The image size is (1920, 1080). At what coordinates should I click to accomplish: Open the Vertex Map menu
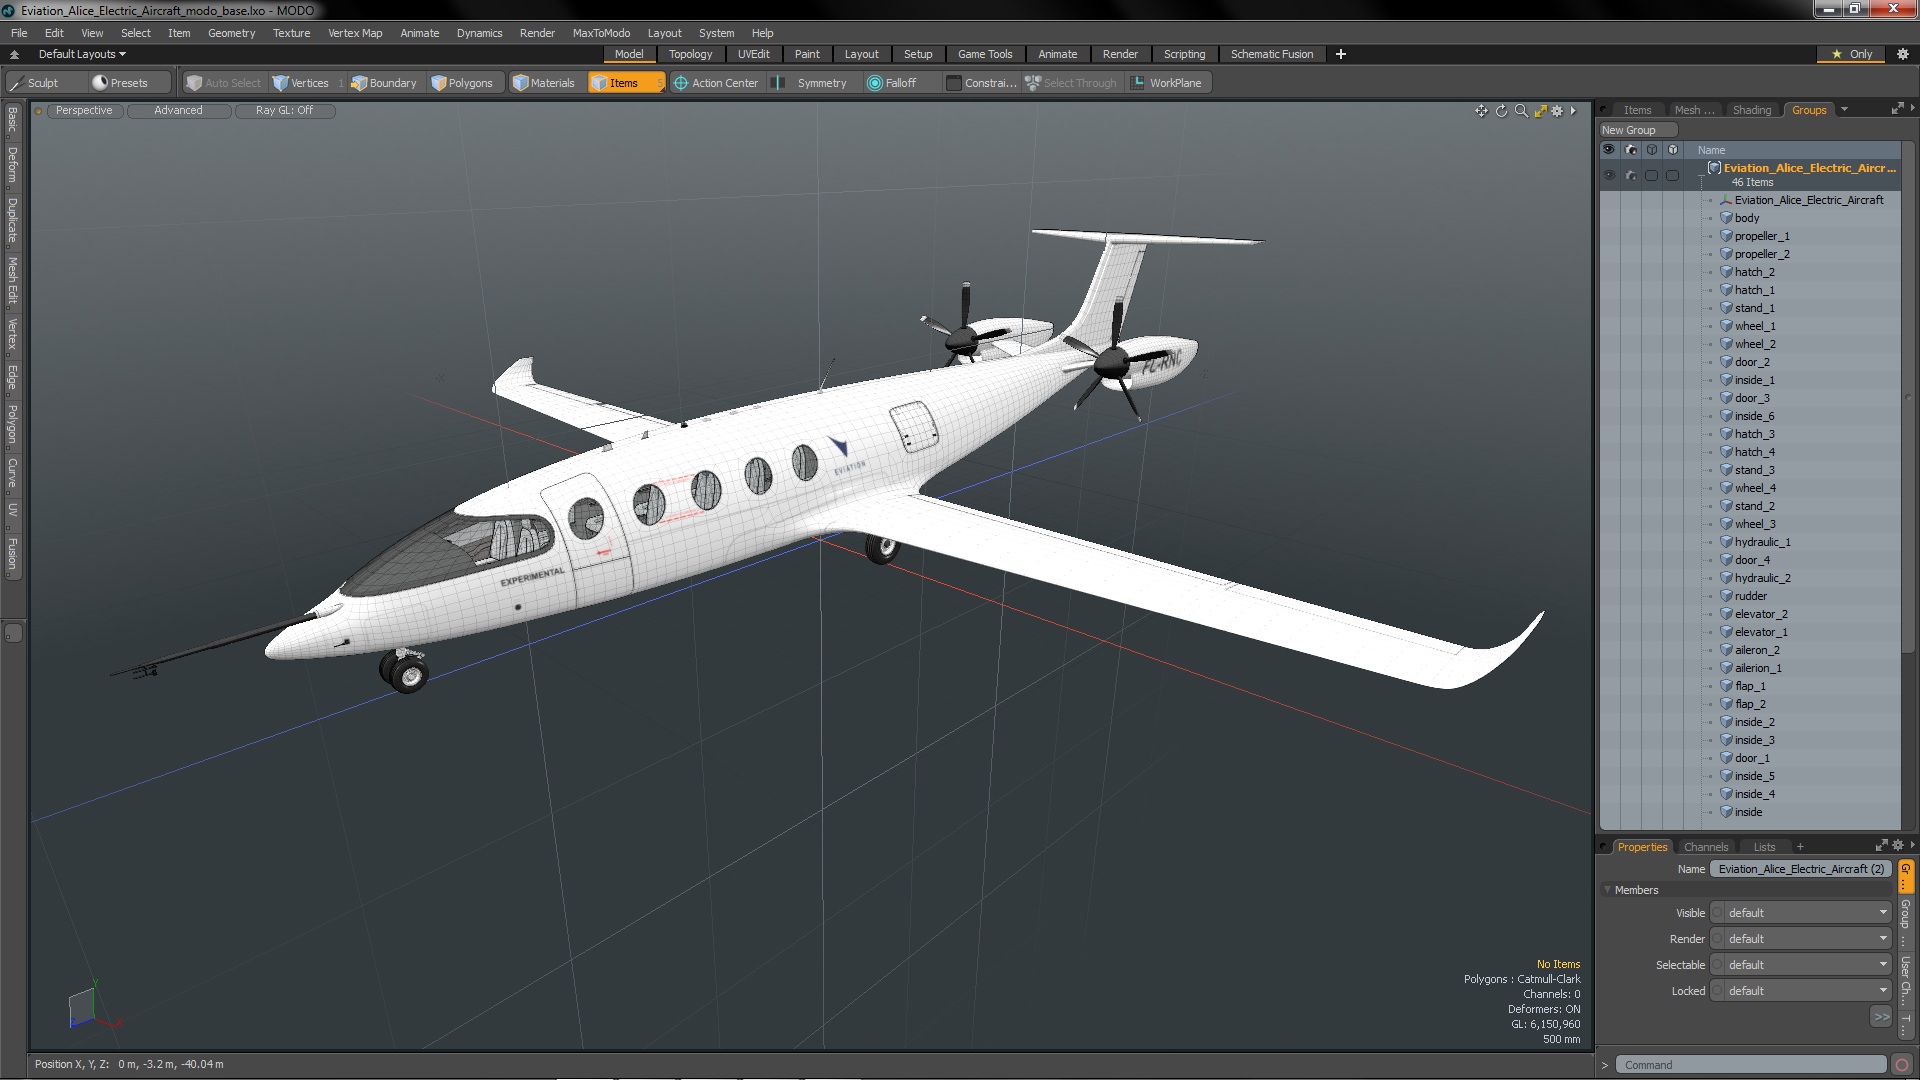pos(355,33)
